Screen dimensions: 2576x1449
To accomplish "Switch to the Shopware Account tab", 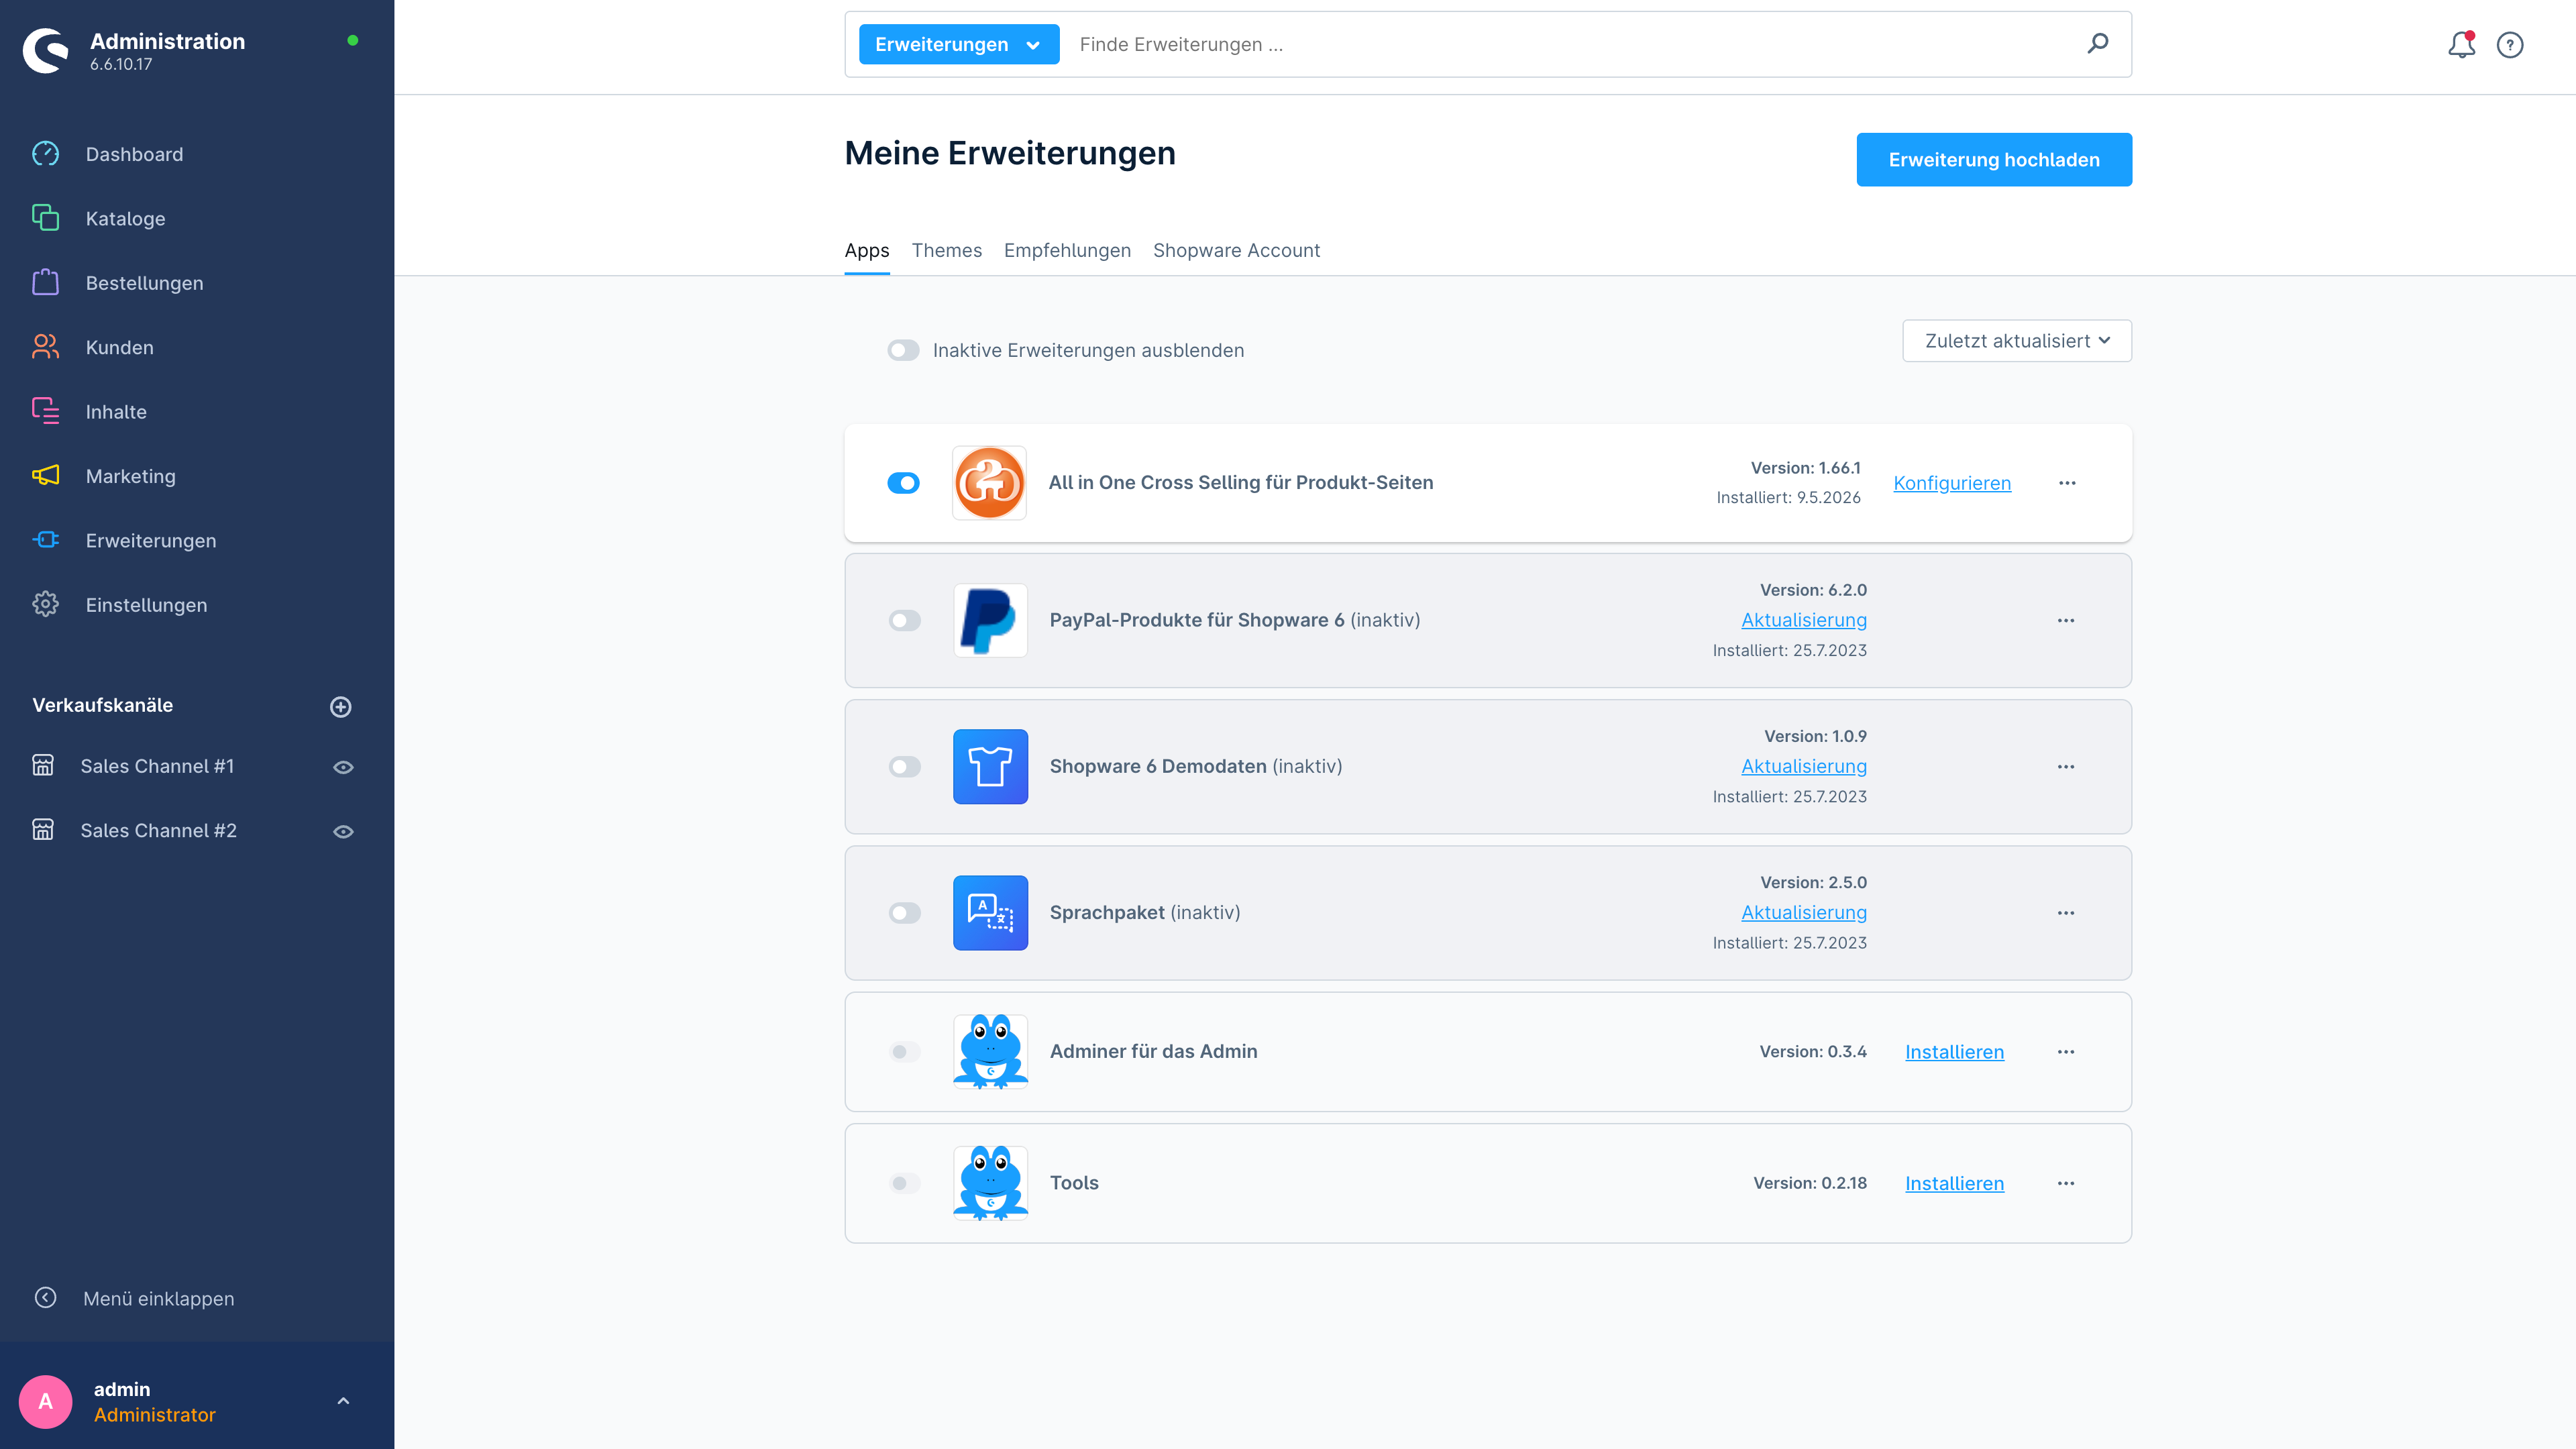I will (1236, 251).
